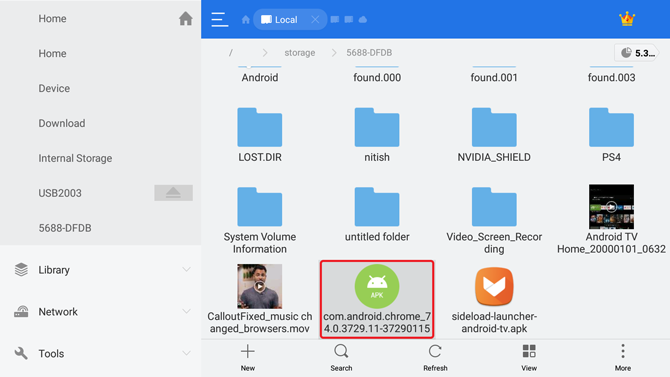Click 5688-DFDB in breadcrumb path
This screenshot has height=377, width=670.
coord(369,53)
